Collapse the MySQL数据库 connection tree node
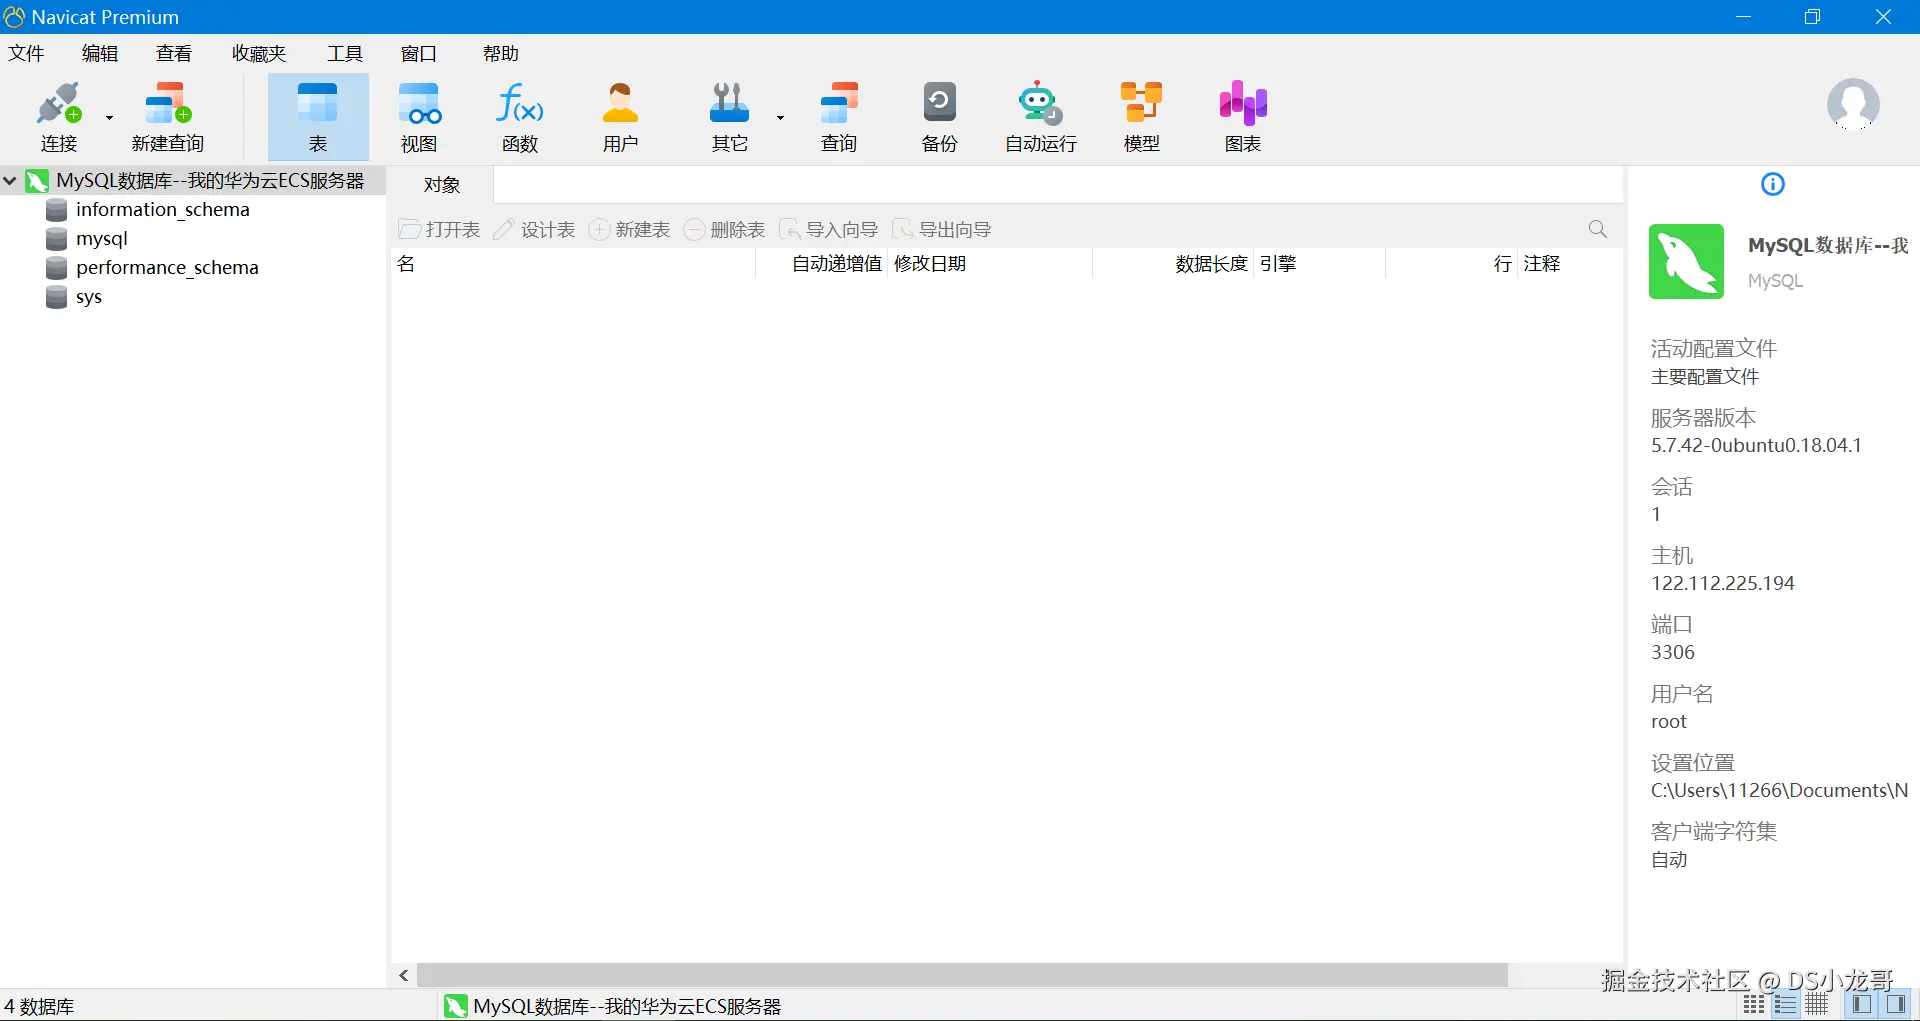Viewport: 1920px width, 1021px height. (x=10, y=181)
